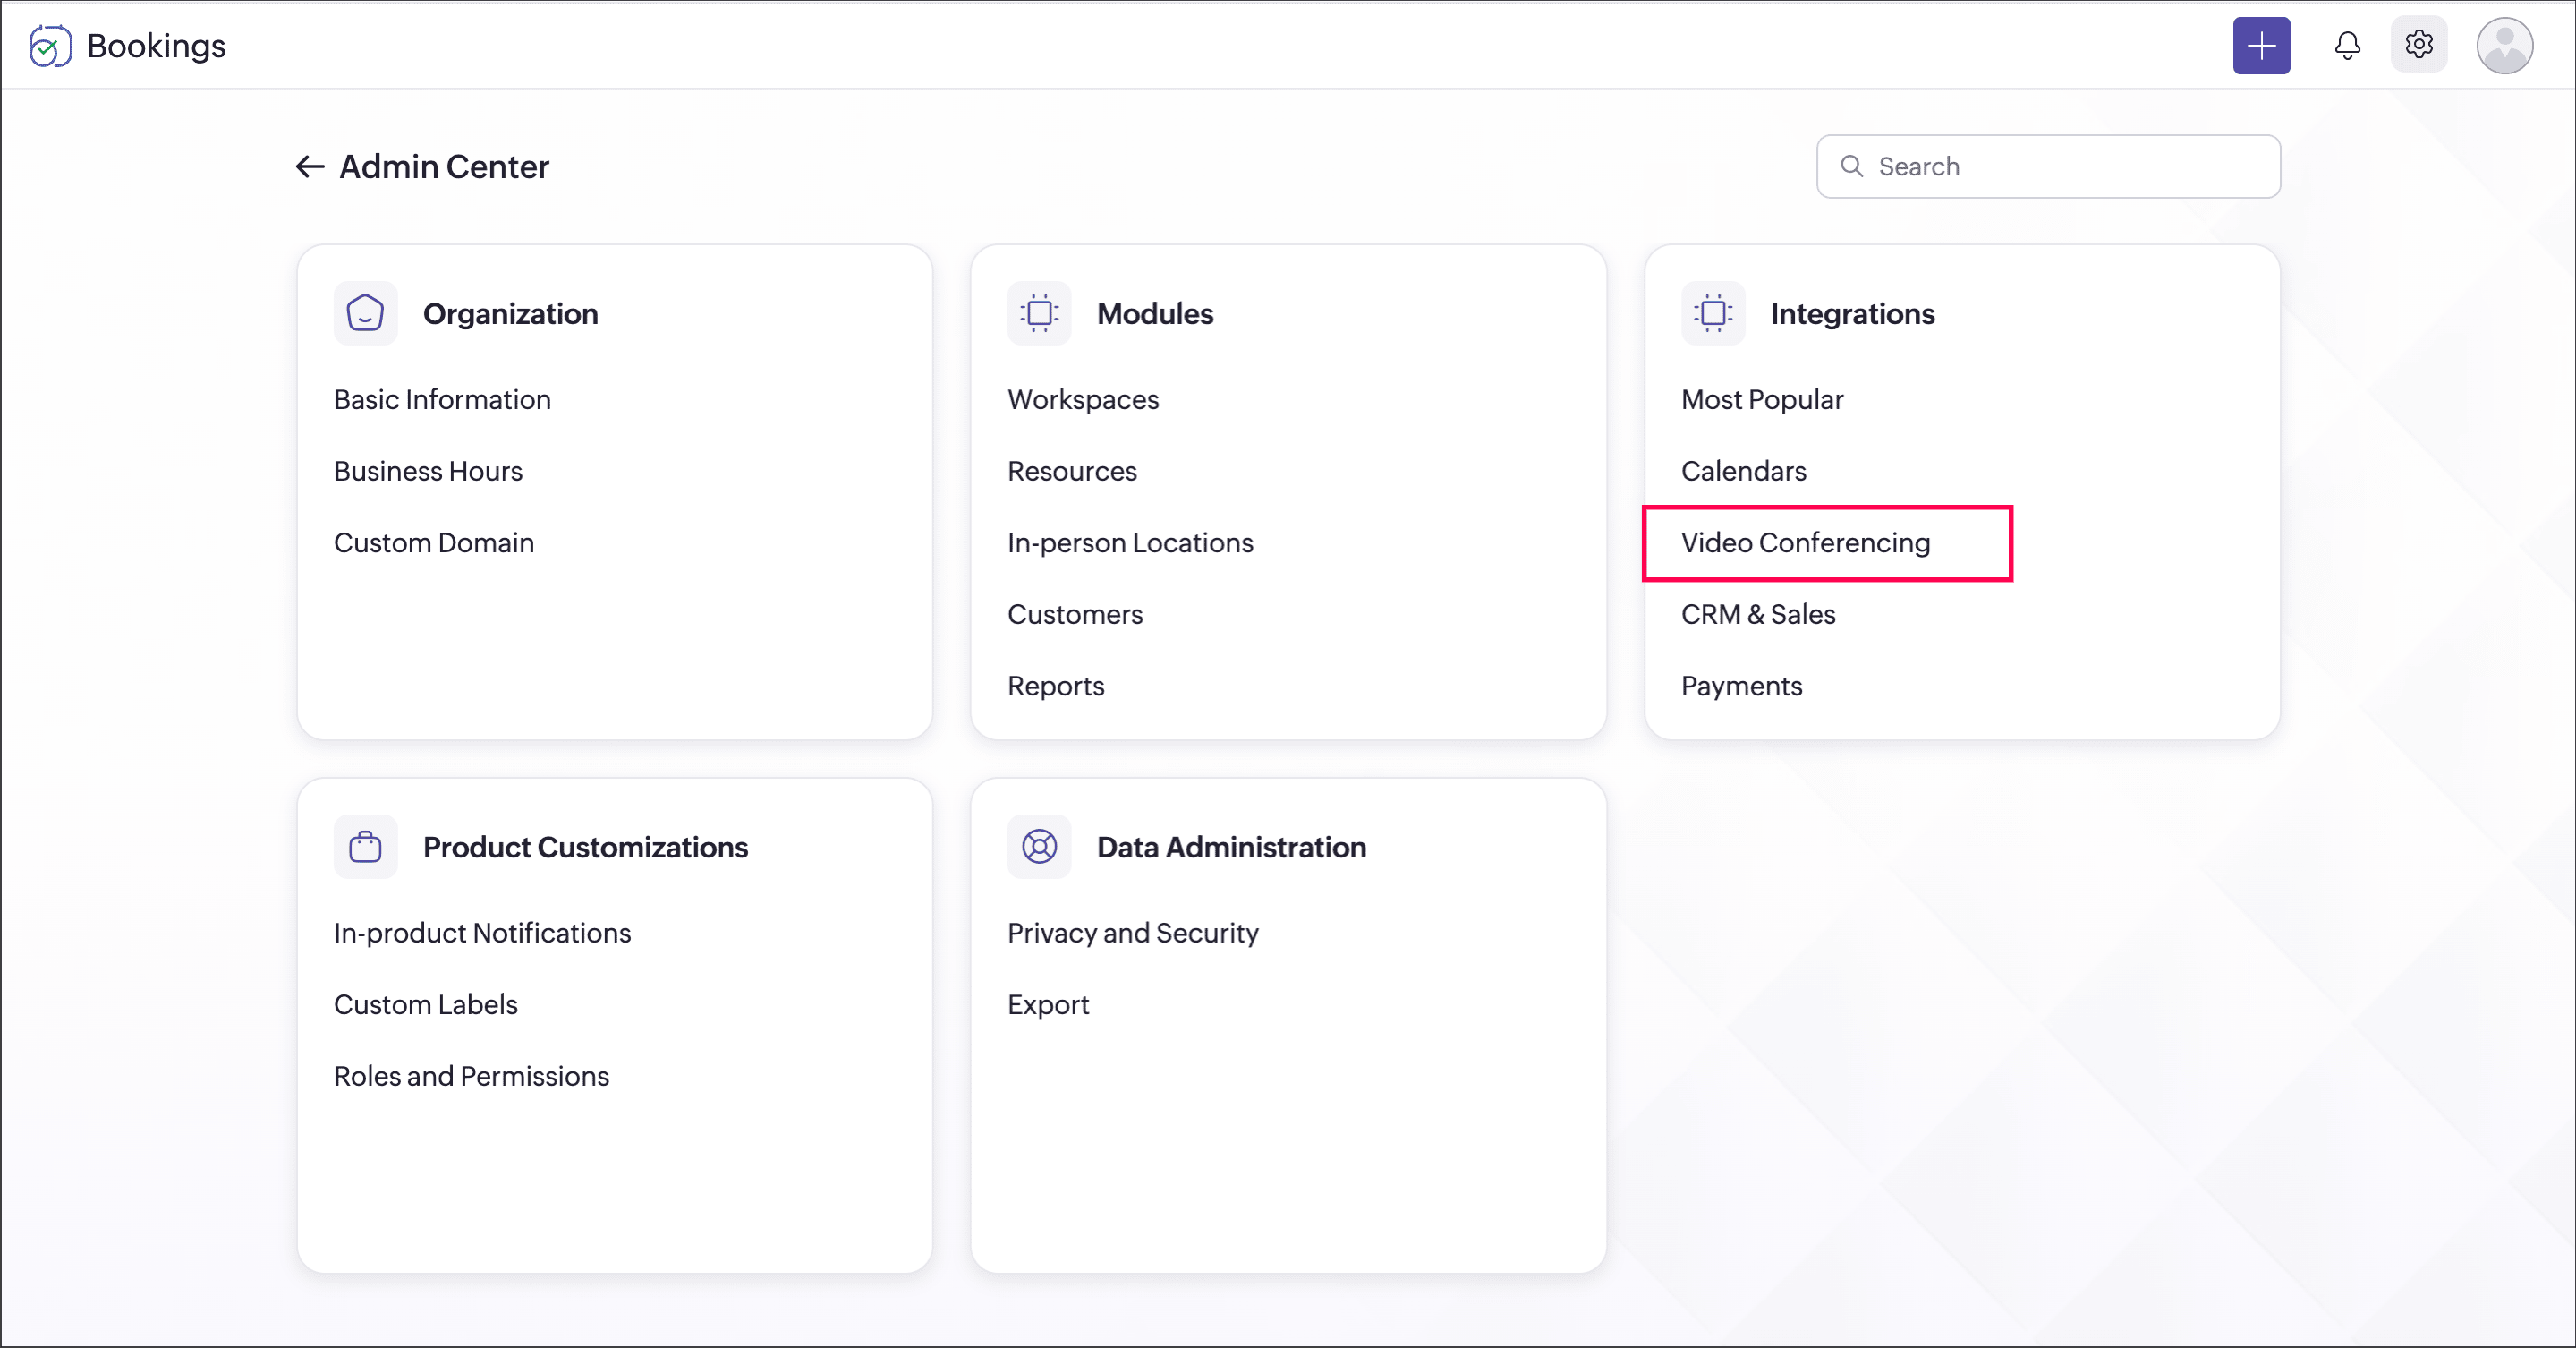
Task: Click the Product Customizations bag icon
Action: point(365,847)
